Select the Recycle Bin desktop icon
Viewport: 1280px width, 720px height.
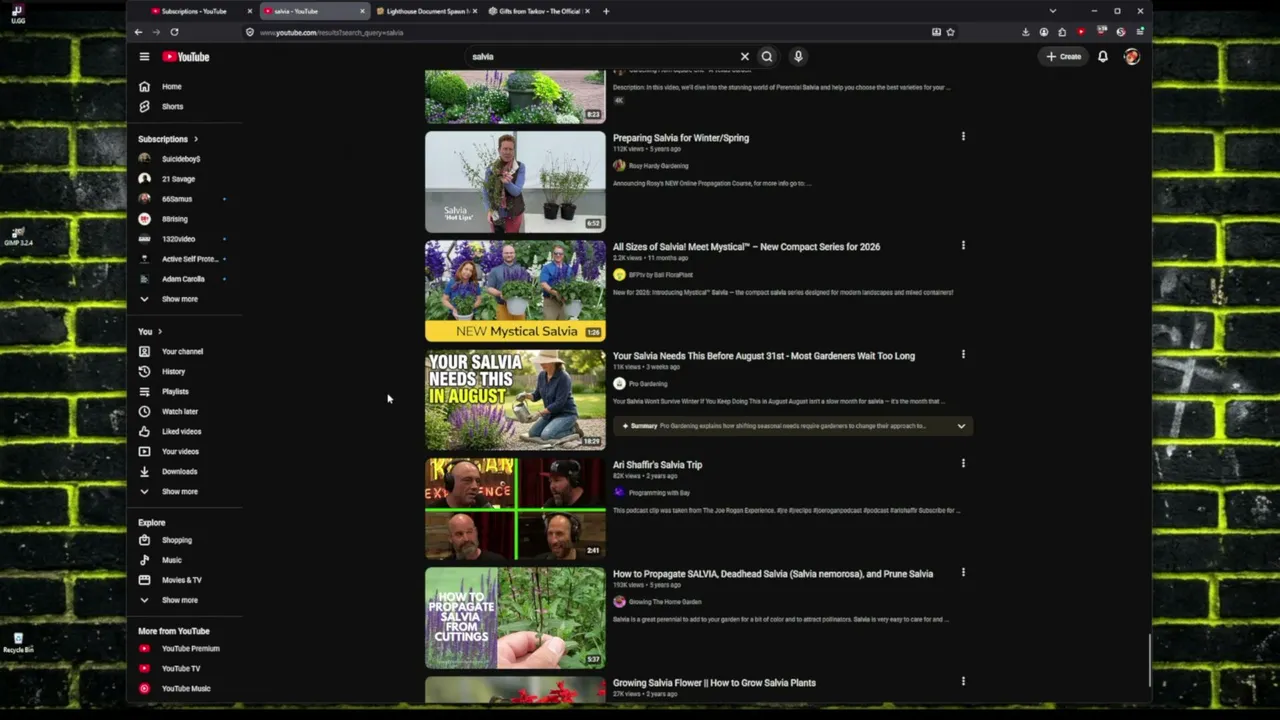(18, 643)
